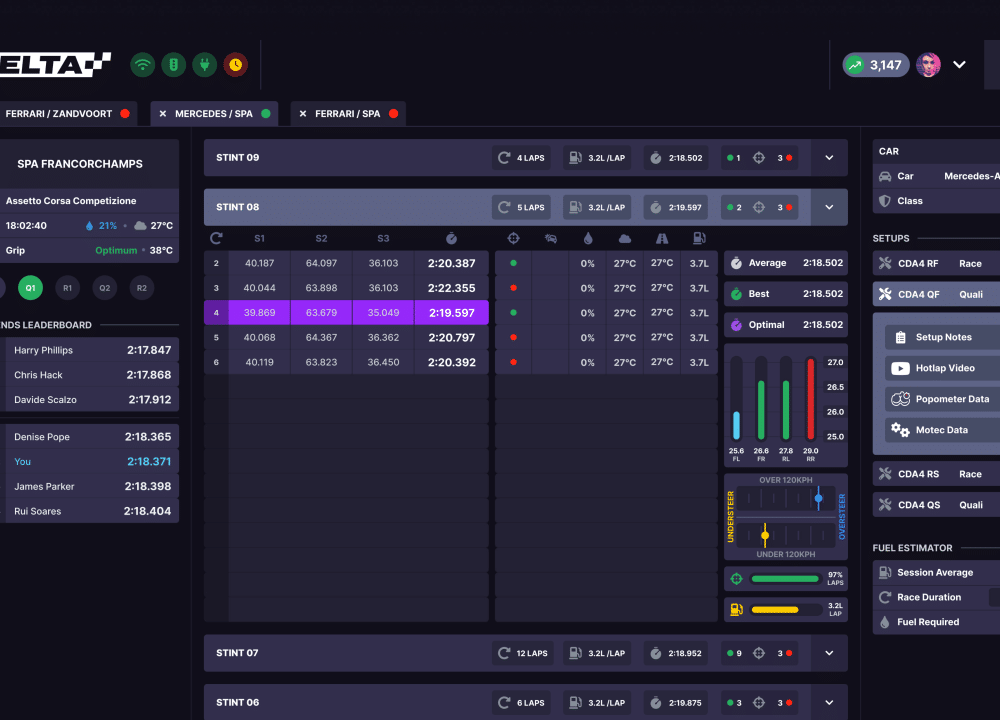
Task: Collapse the Stint 08 panel
Action: pyautogui.click(x=828, y=207)
